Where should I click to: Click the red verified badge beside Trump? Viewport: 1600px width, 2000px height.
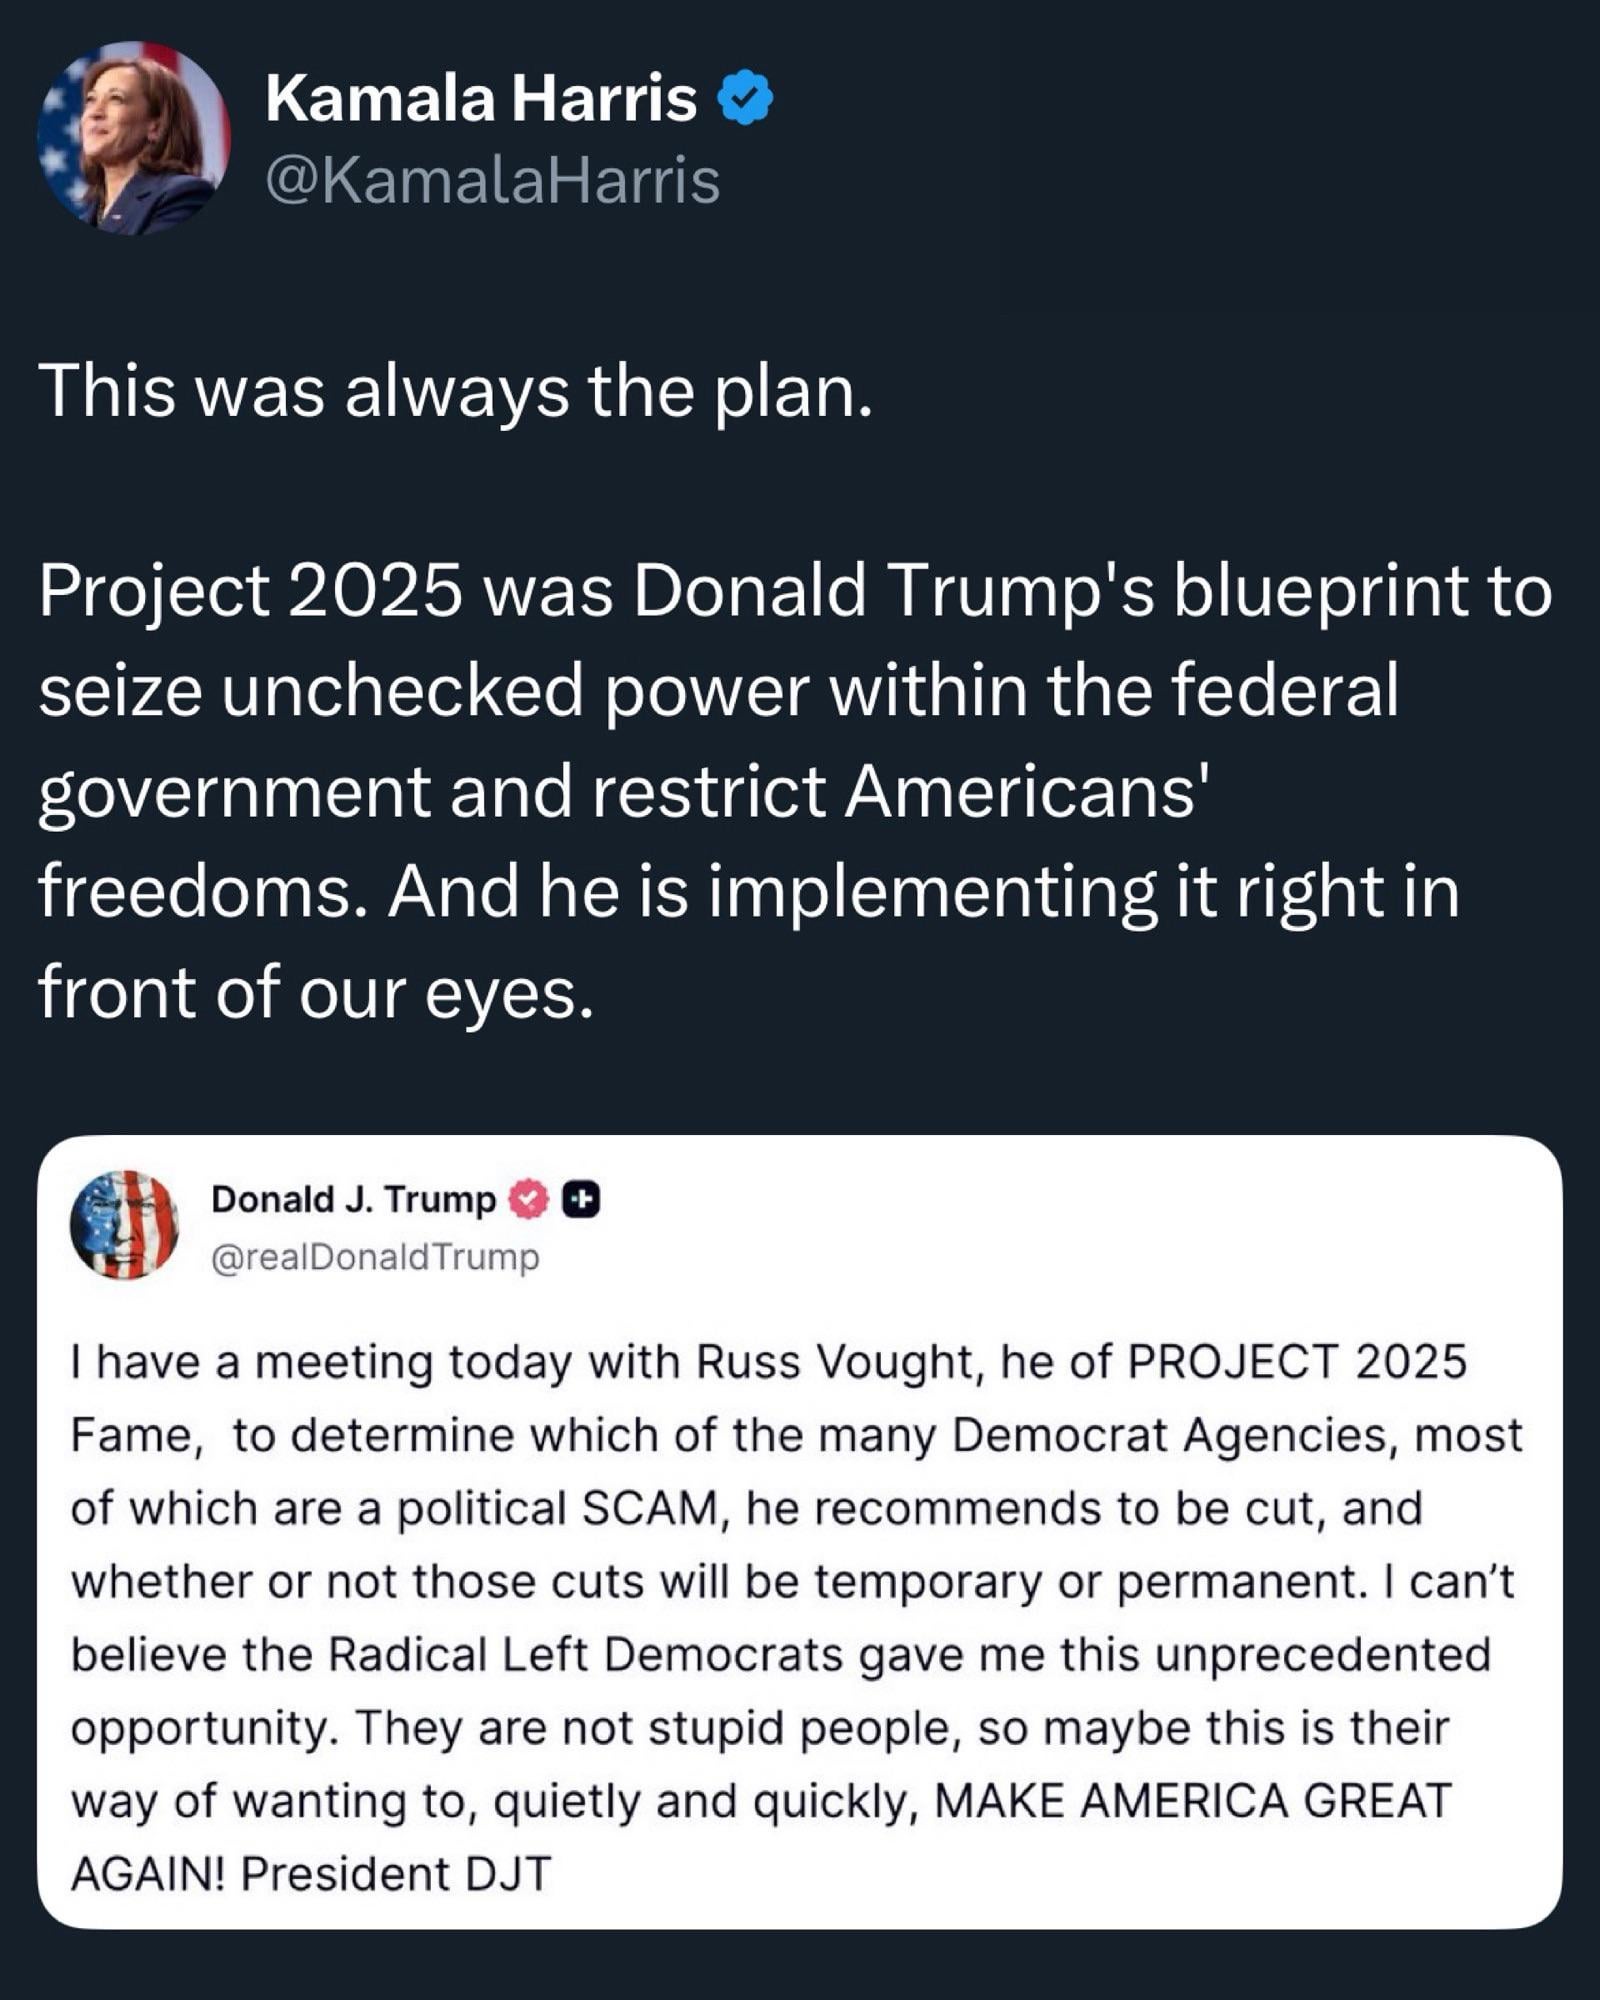pyautogui.click(x=529, y=1199)
